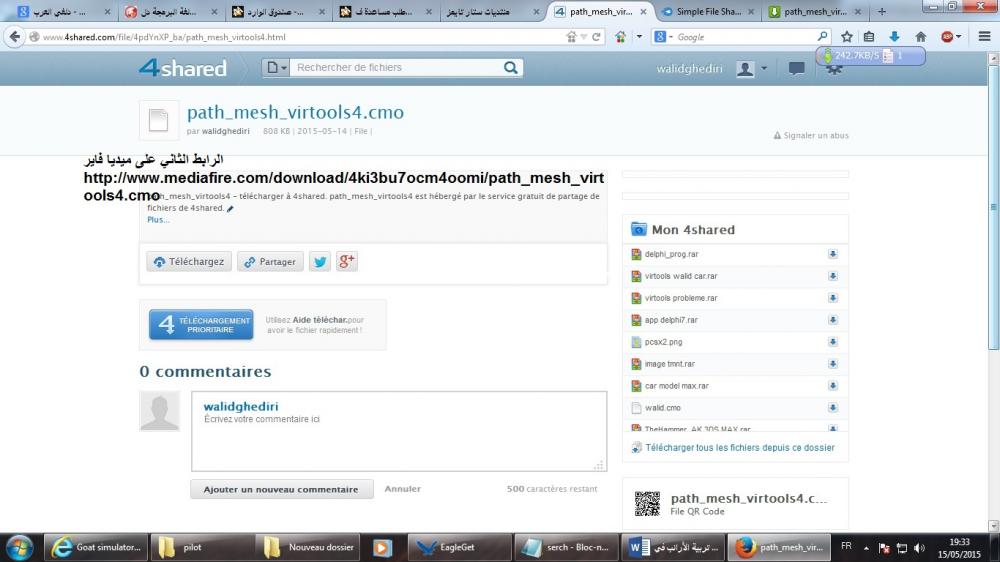Click Ajouter un nouveau commentaire

point(281,489)
